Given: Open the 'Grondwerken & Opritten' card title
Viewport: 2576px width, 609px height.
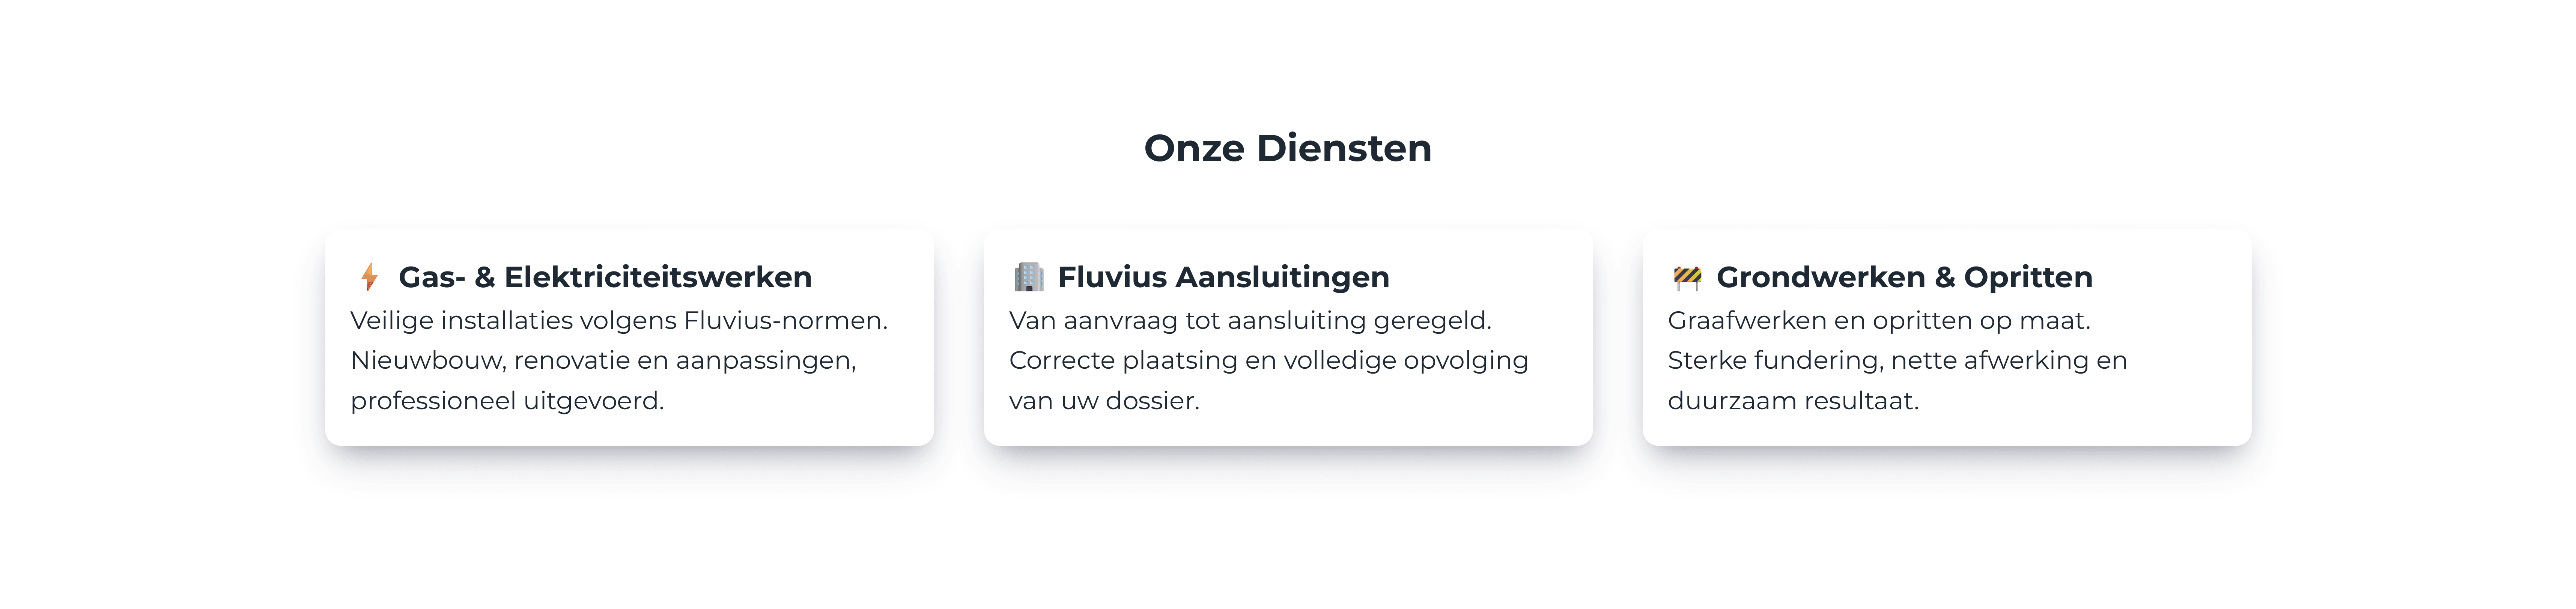Looking at the screenshot, I should point(1904,277).
